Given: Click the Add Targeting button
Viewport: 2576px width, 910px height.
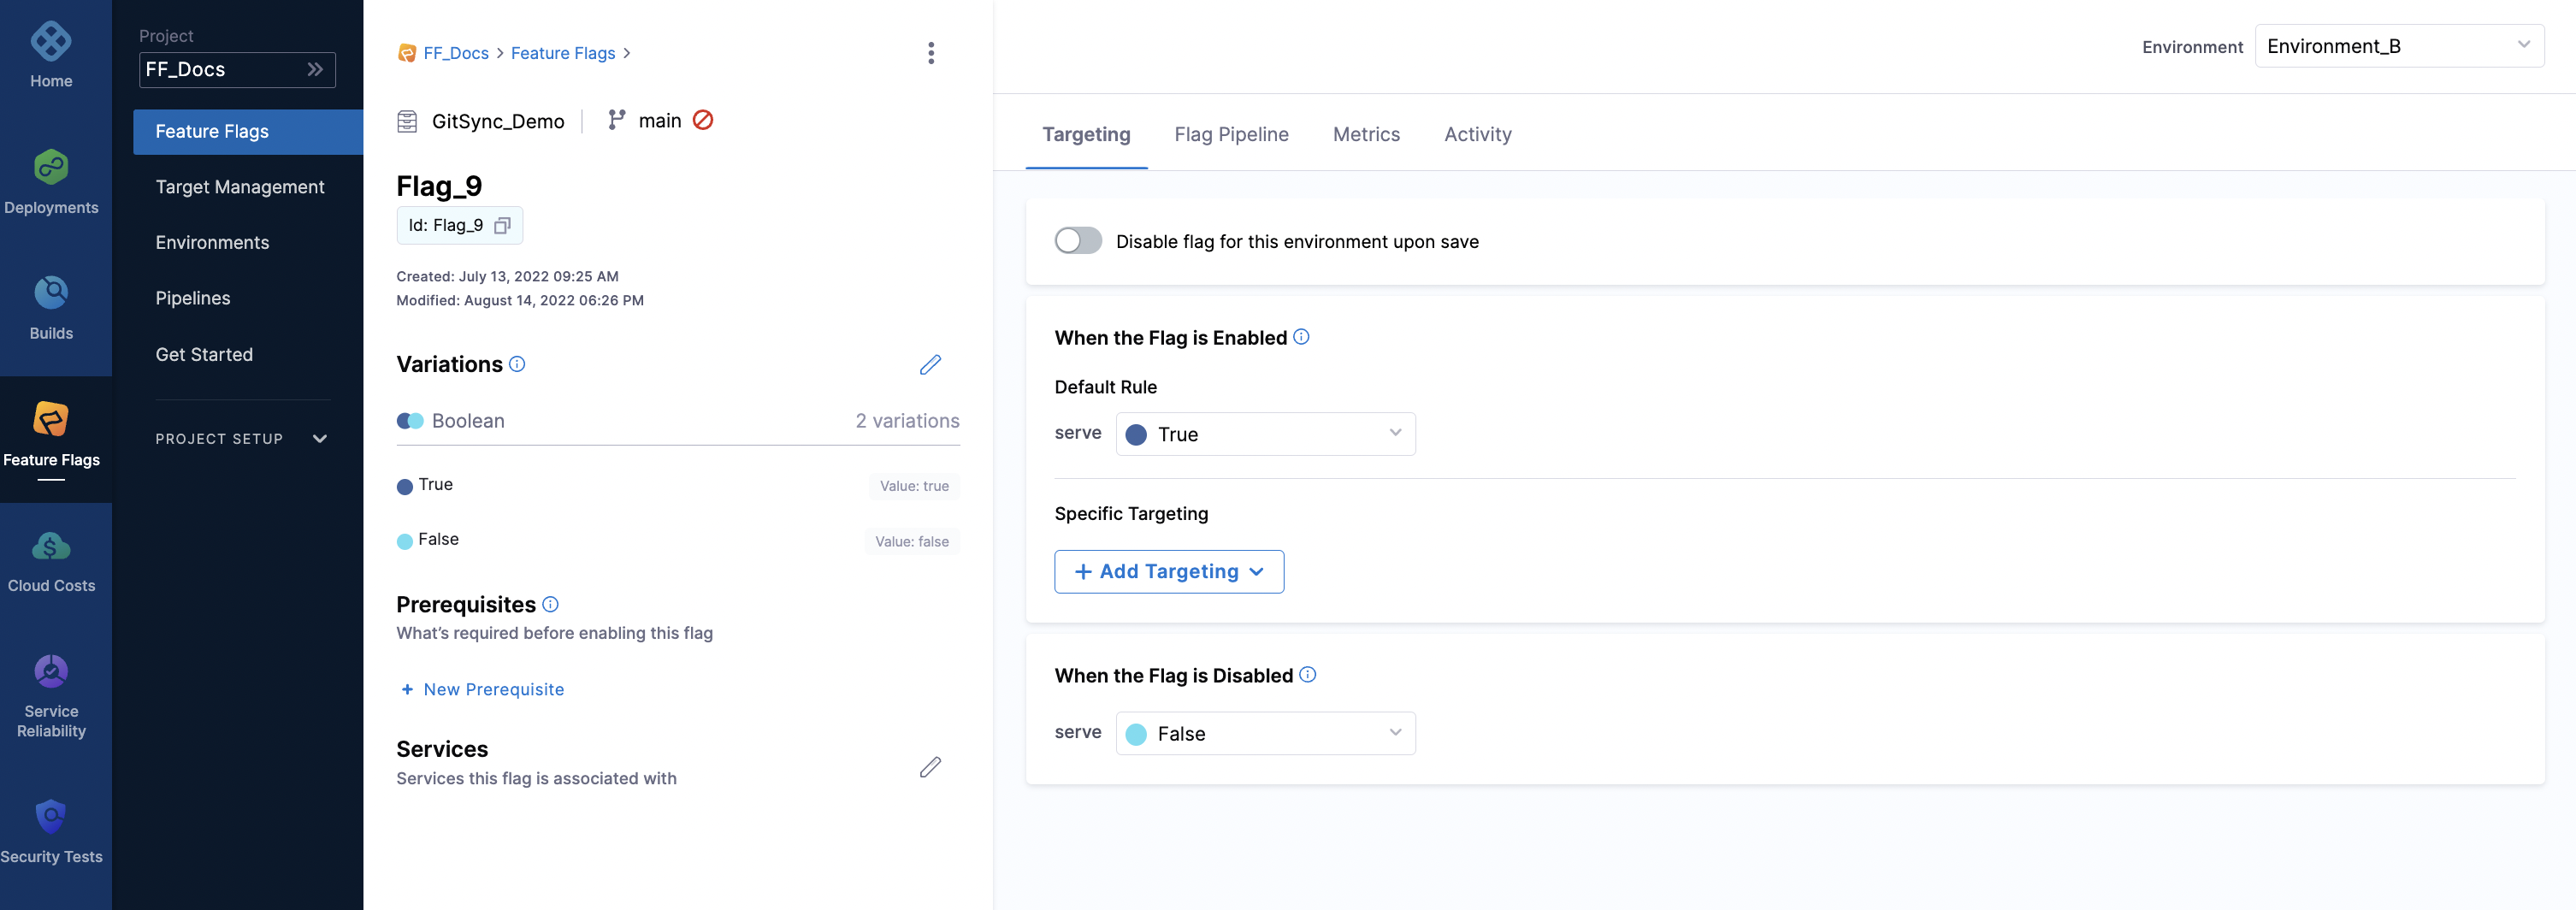Looking at the screenshot, I should (1168, 571).
